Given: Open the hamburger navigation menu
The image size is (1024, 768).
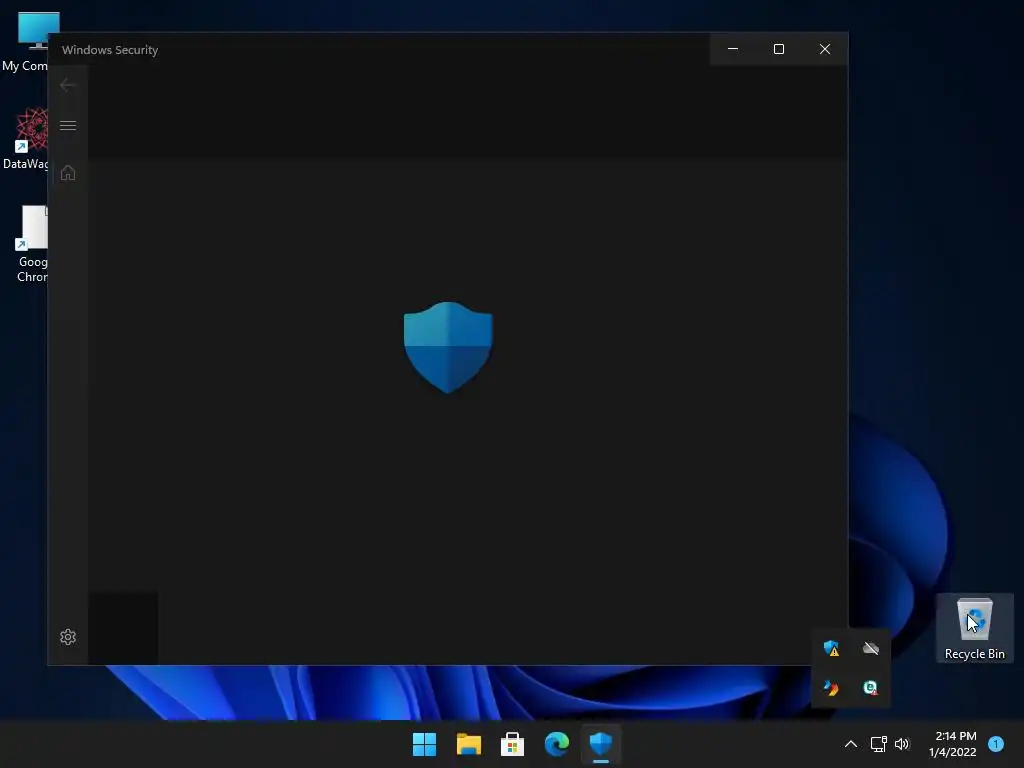Looking at the screenshot, I should click(68, 125).
